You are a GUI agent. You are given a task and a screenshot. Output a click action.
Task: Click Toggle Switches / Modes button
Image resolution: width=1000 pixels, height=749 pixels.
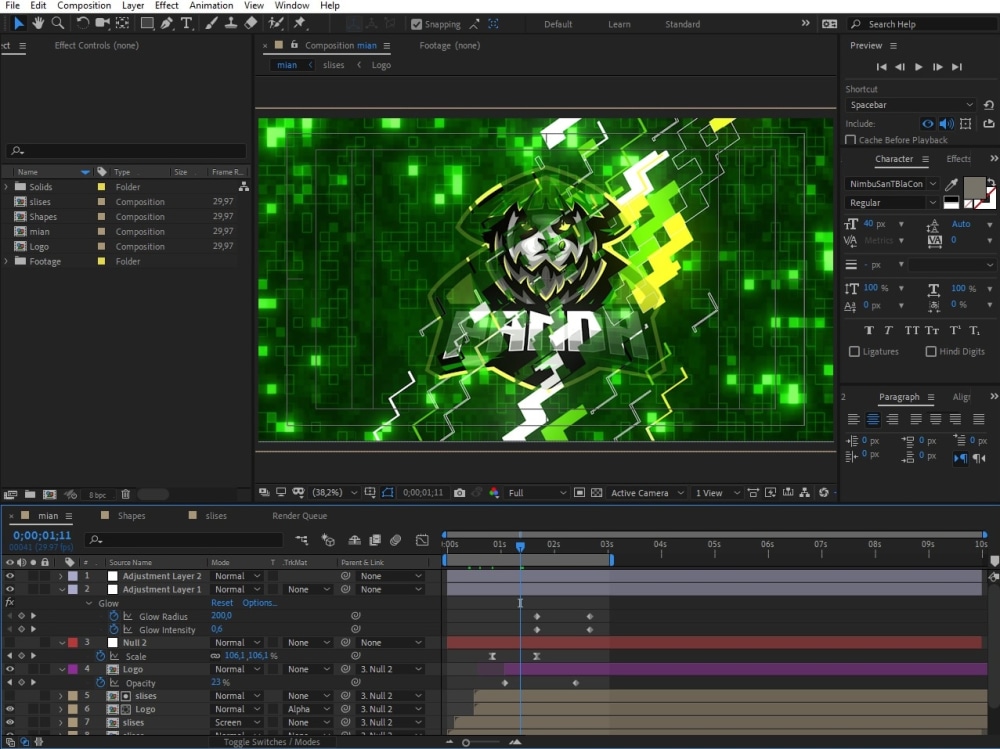click(x=272, y=742)
